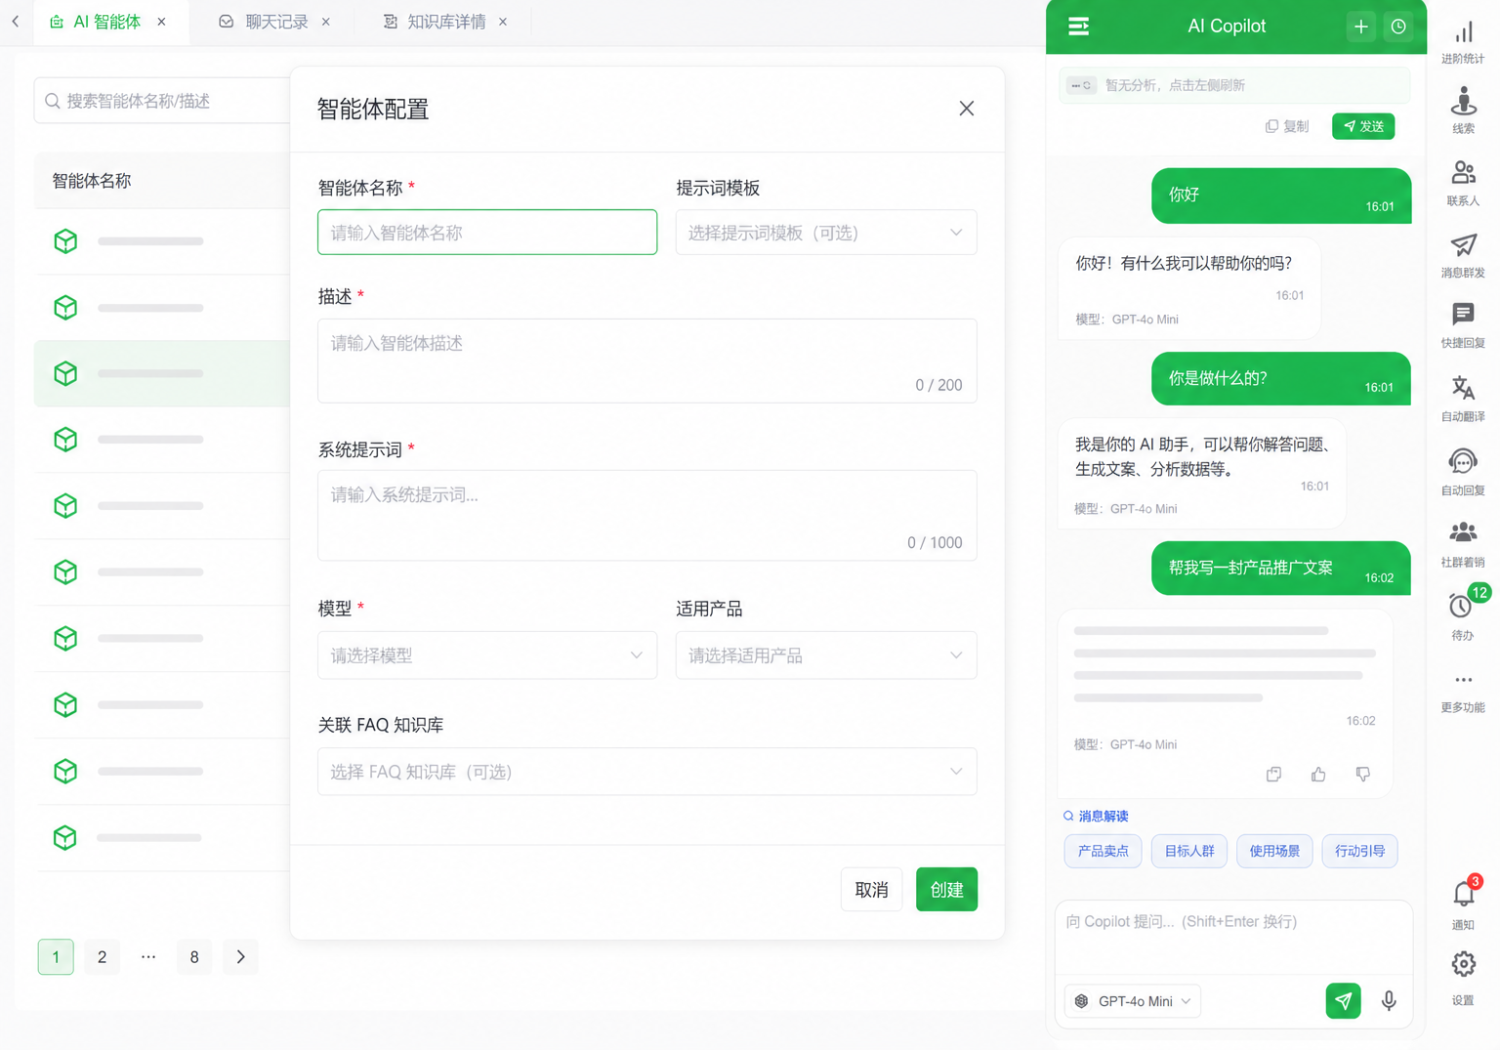
Task: Click the 消息解读 link
Action: [1095, 816]
